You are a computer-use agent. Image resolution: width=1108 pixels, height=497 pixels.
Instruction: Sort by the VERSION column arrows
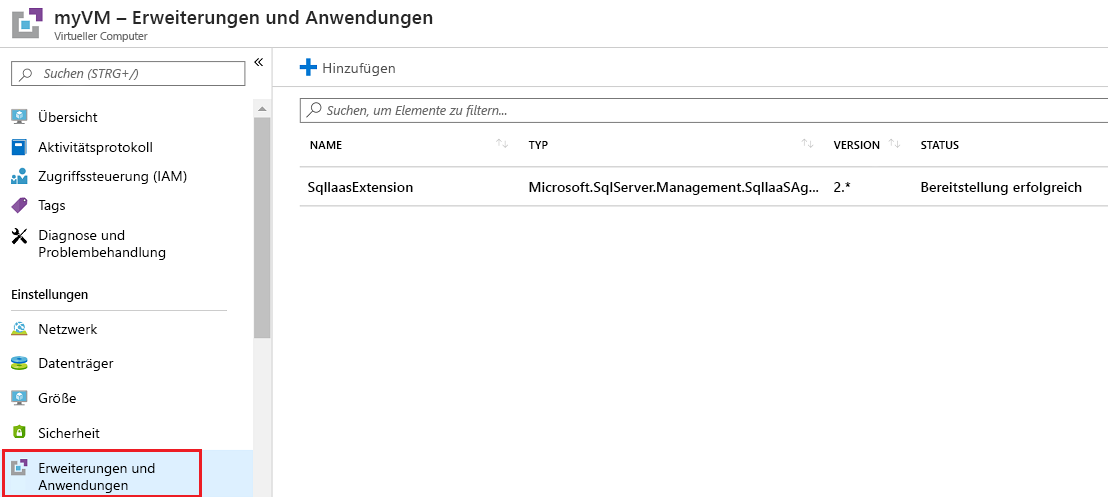895,144
